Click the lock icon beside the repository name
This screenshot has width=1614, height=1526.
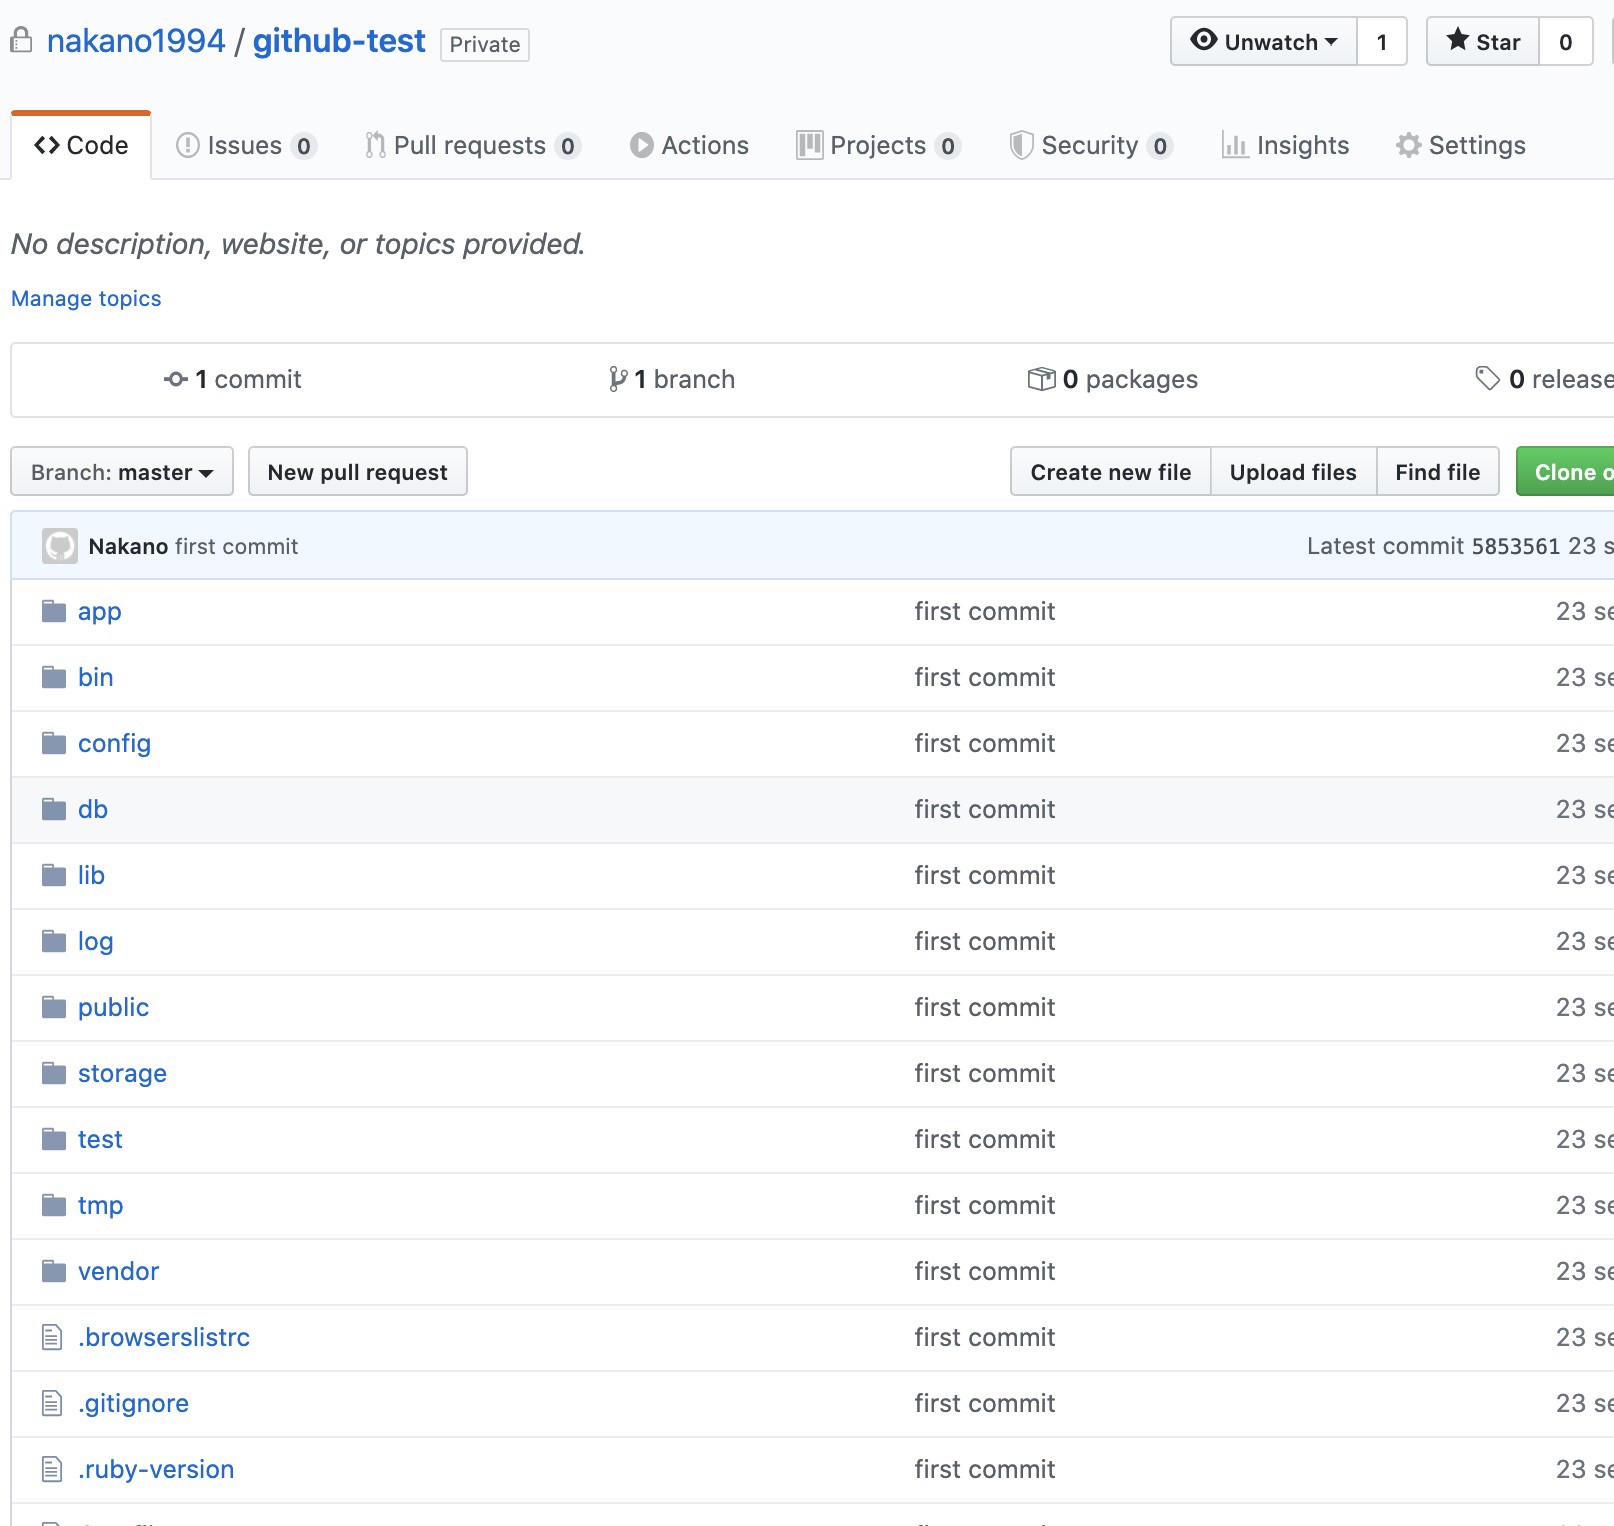[21, 41]
